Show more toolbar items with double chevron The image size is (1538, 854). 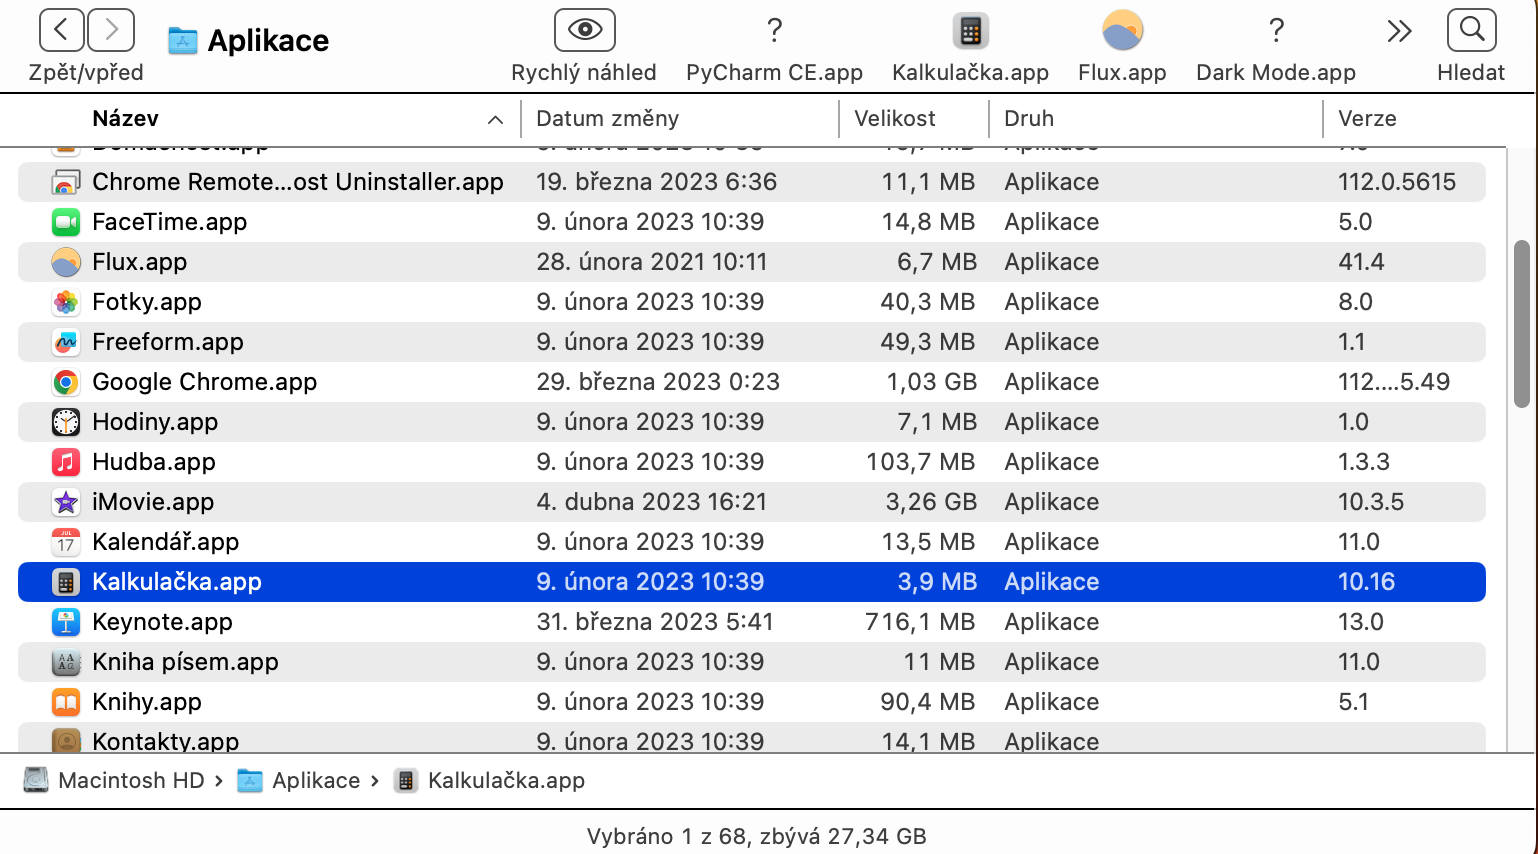[1399, 31]
